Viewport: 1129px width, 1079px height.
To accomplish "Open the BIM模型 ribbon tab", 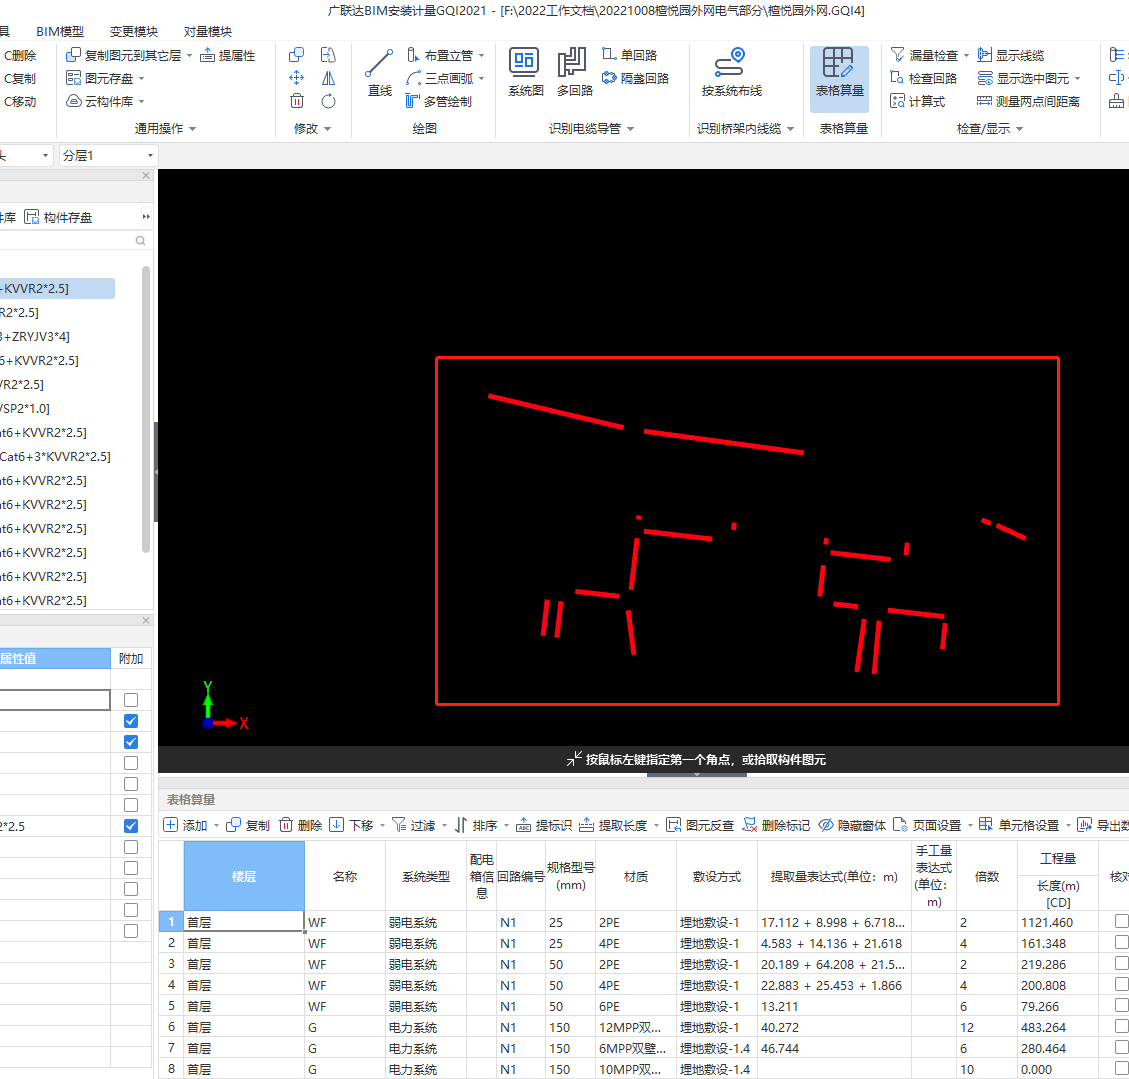I will (60, 32).
